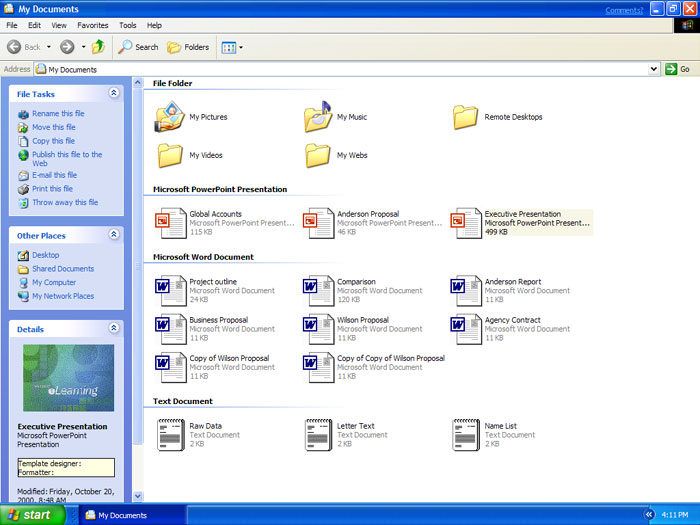This screenshot has height=525, width=700.
Task: Expand the Address bar dropdown
Action: coord(654,69)
